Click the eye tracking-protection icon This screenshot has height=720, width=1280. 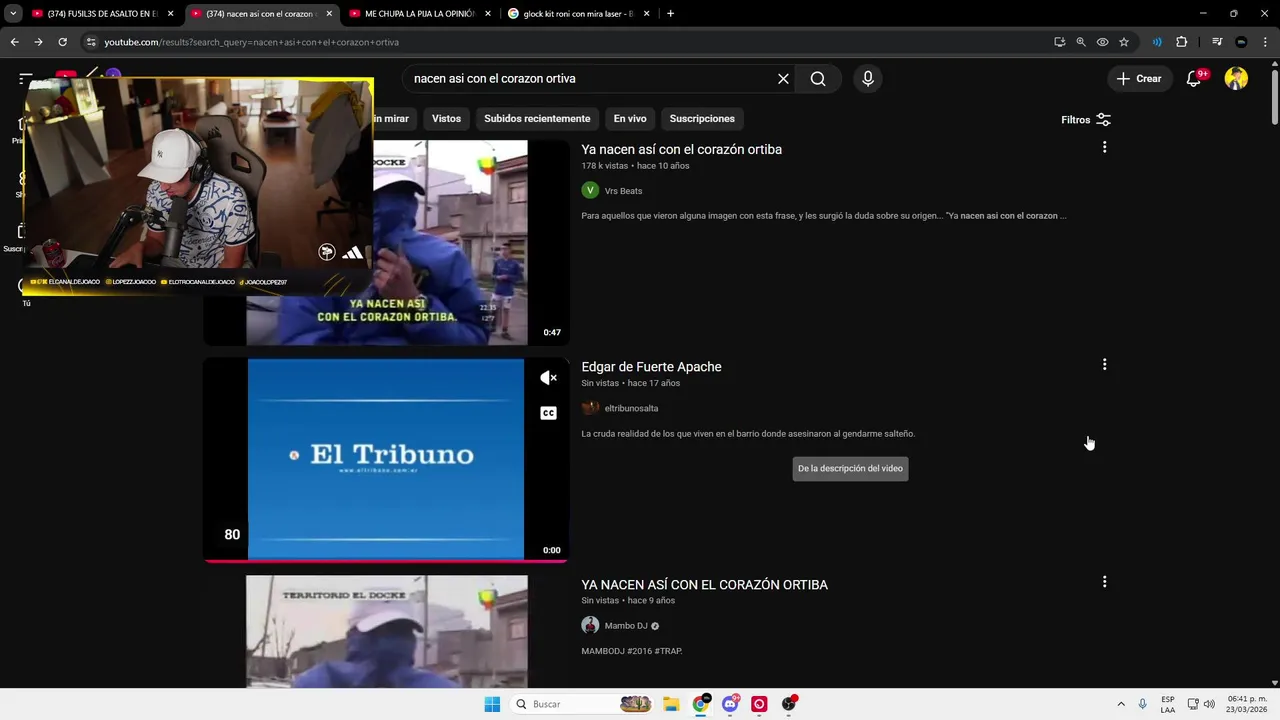1102,42
